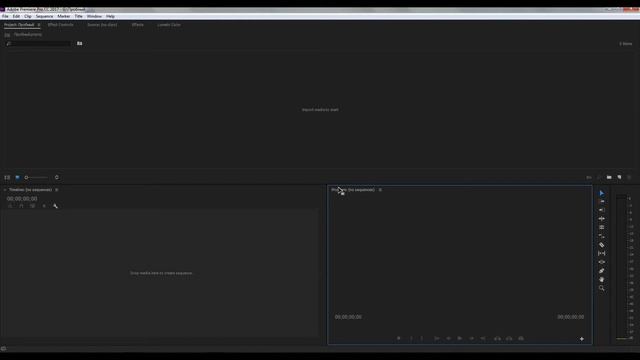Click Step Back one frame button
This screenshot has height=360, width=640.
[448, 338]
